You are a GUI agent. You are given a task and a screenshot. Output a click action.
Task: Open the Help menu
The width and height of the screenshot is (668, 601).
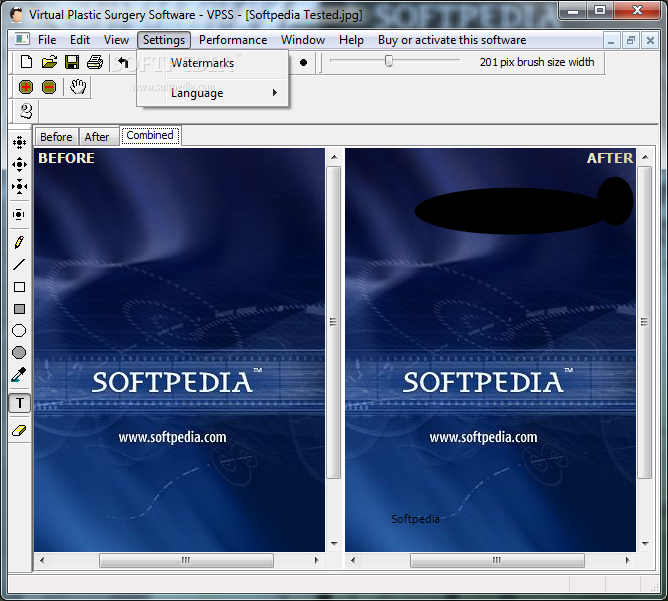click(351, 40)
